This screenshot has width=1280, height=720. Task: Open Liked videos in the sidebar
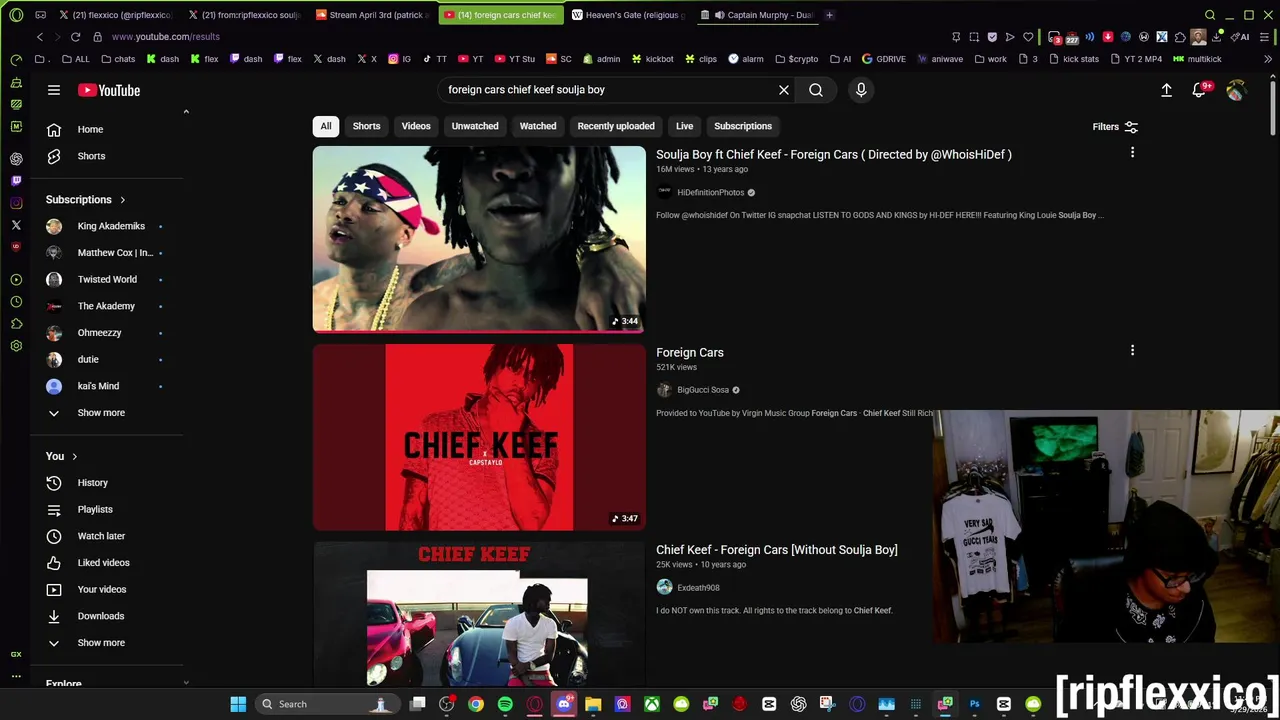(x=106, y=563)
